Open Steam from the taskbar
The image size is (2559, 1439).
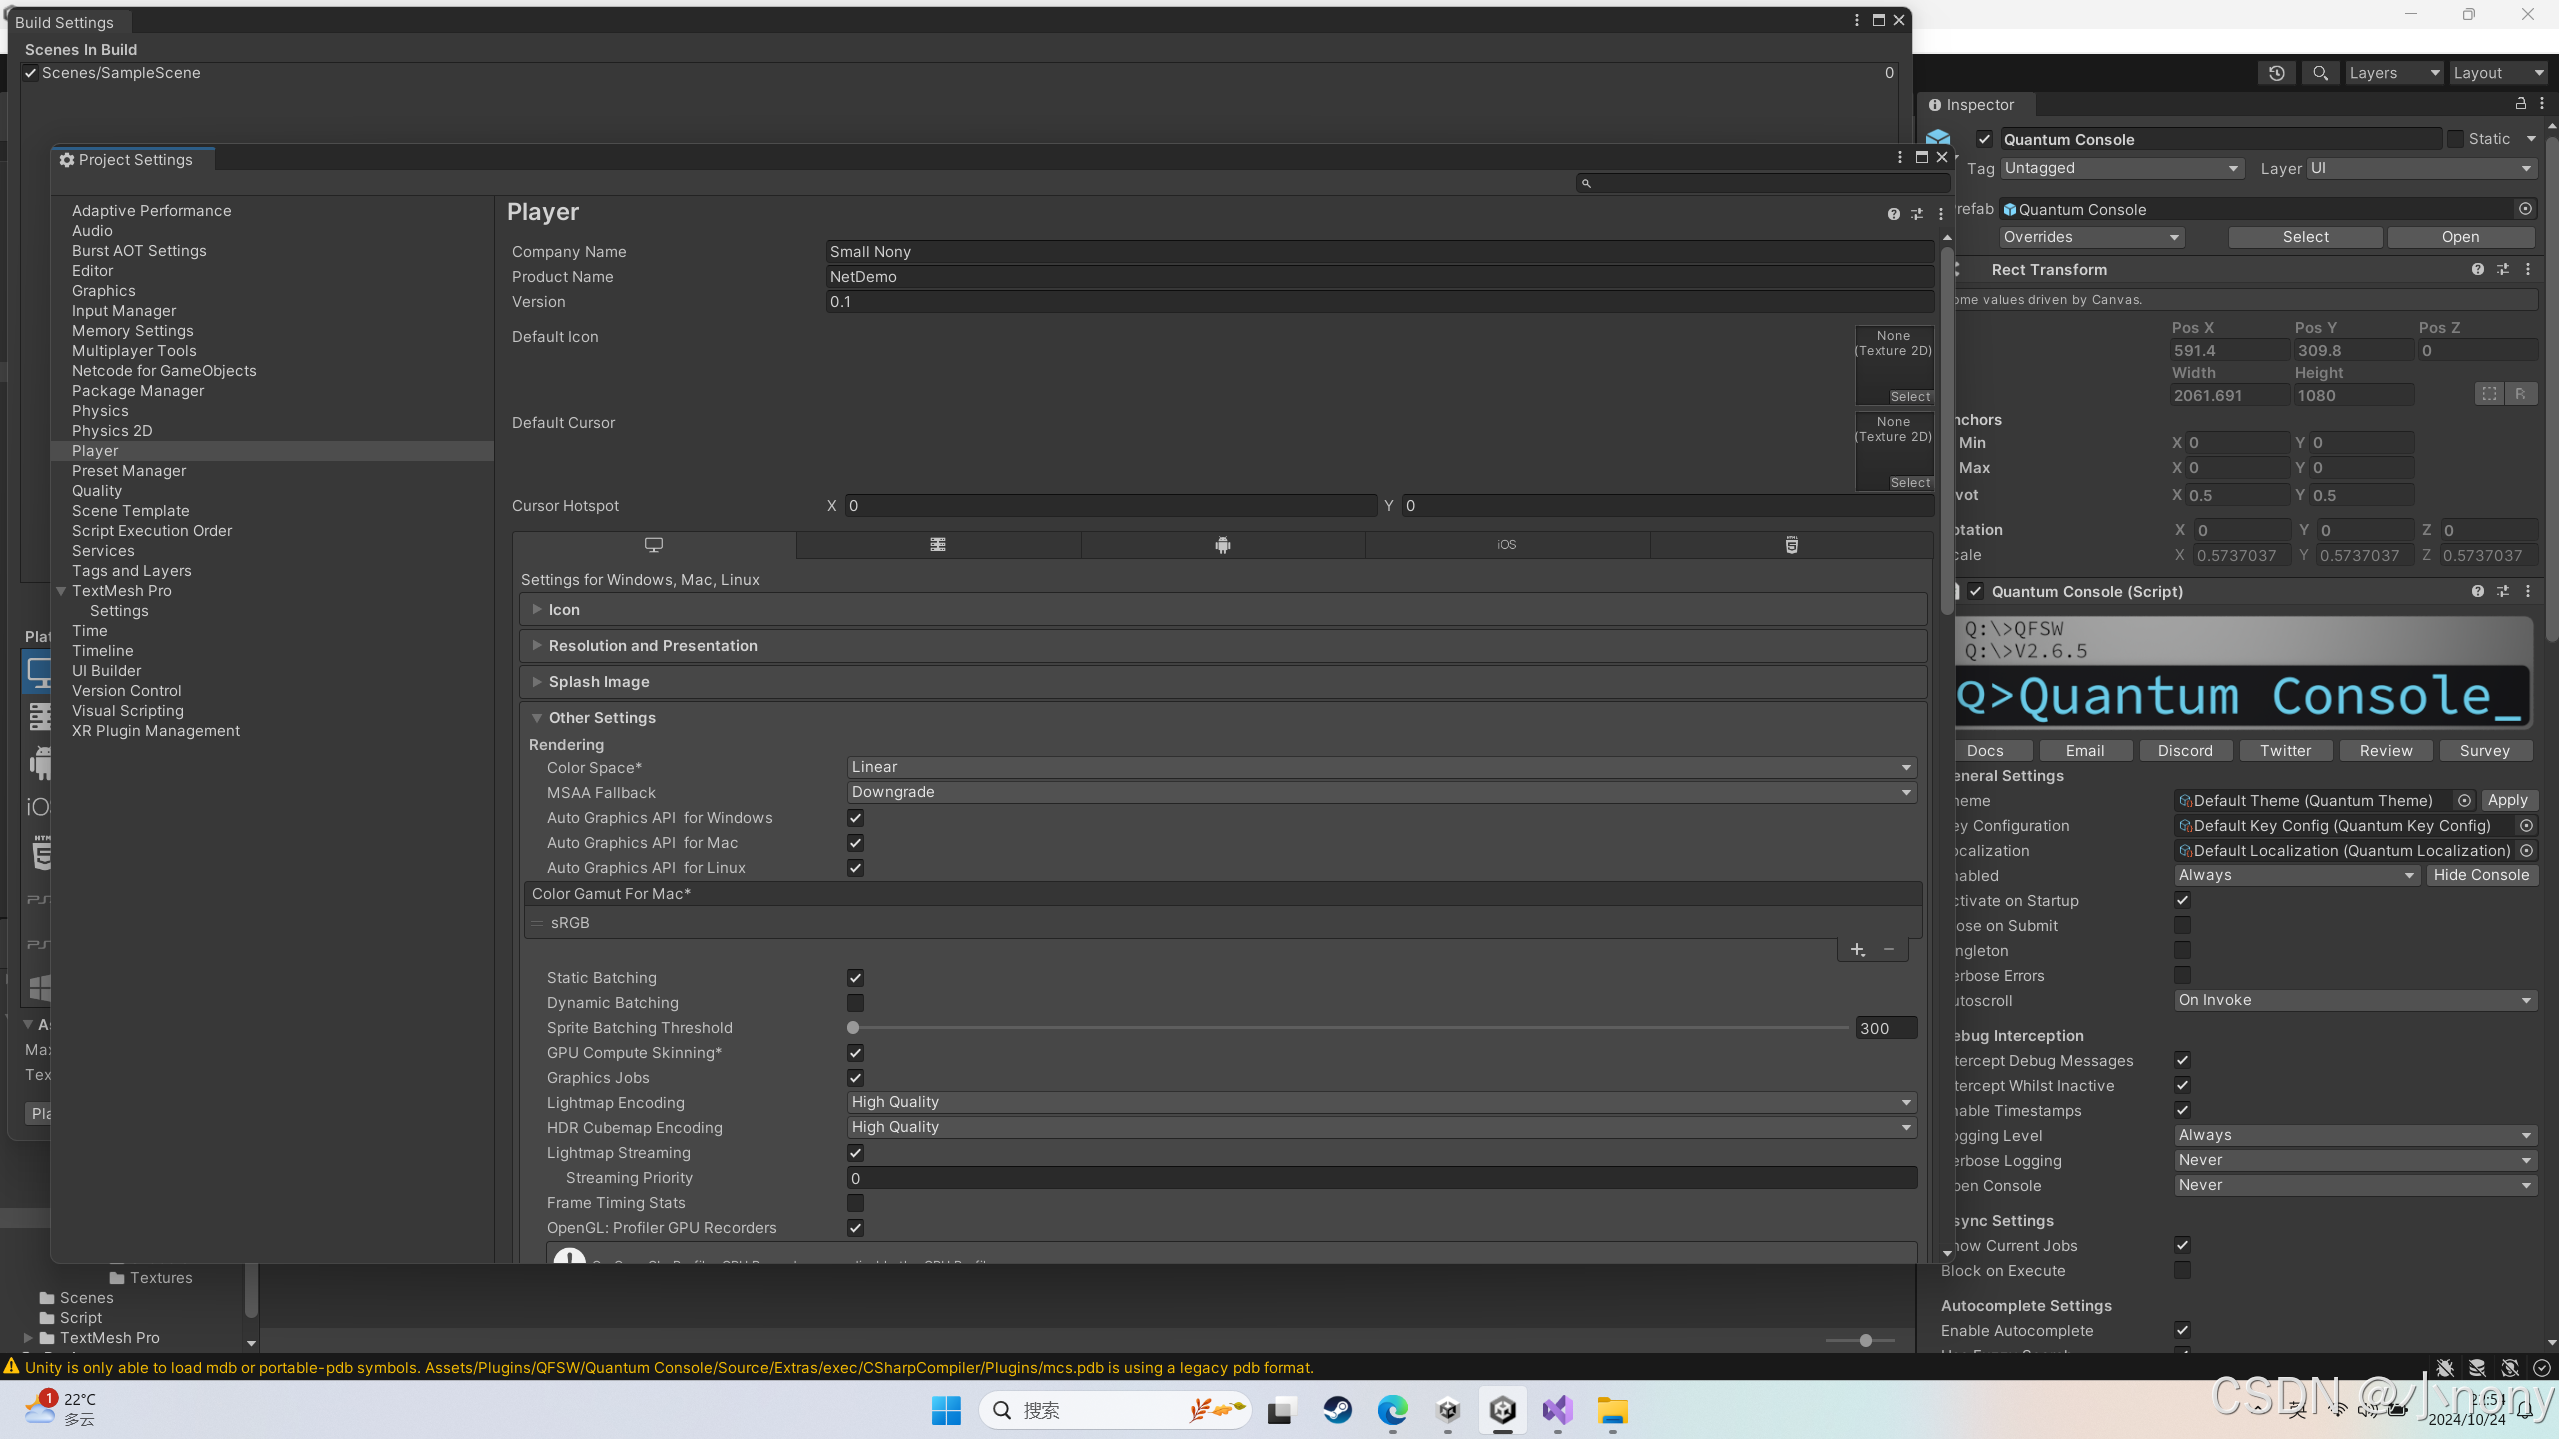(x=1338, y=1410)
